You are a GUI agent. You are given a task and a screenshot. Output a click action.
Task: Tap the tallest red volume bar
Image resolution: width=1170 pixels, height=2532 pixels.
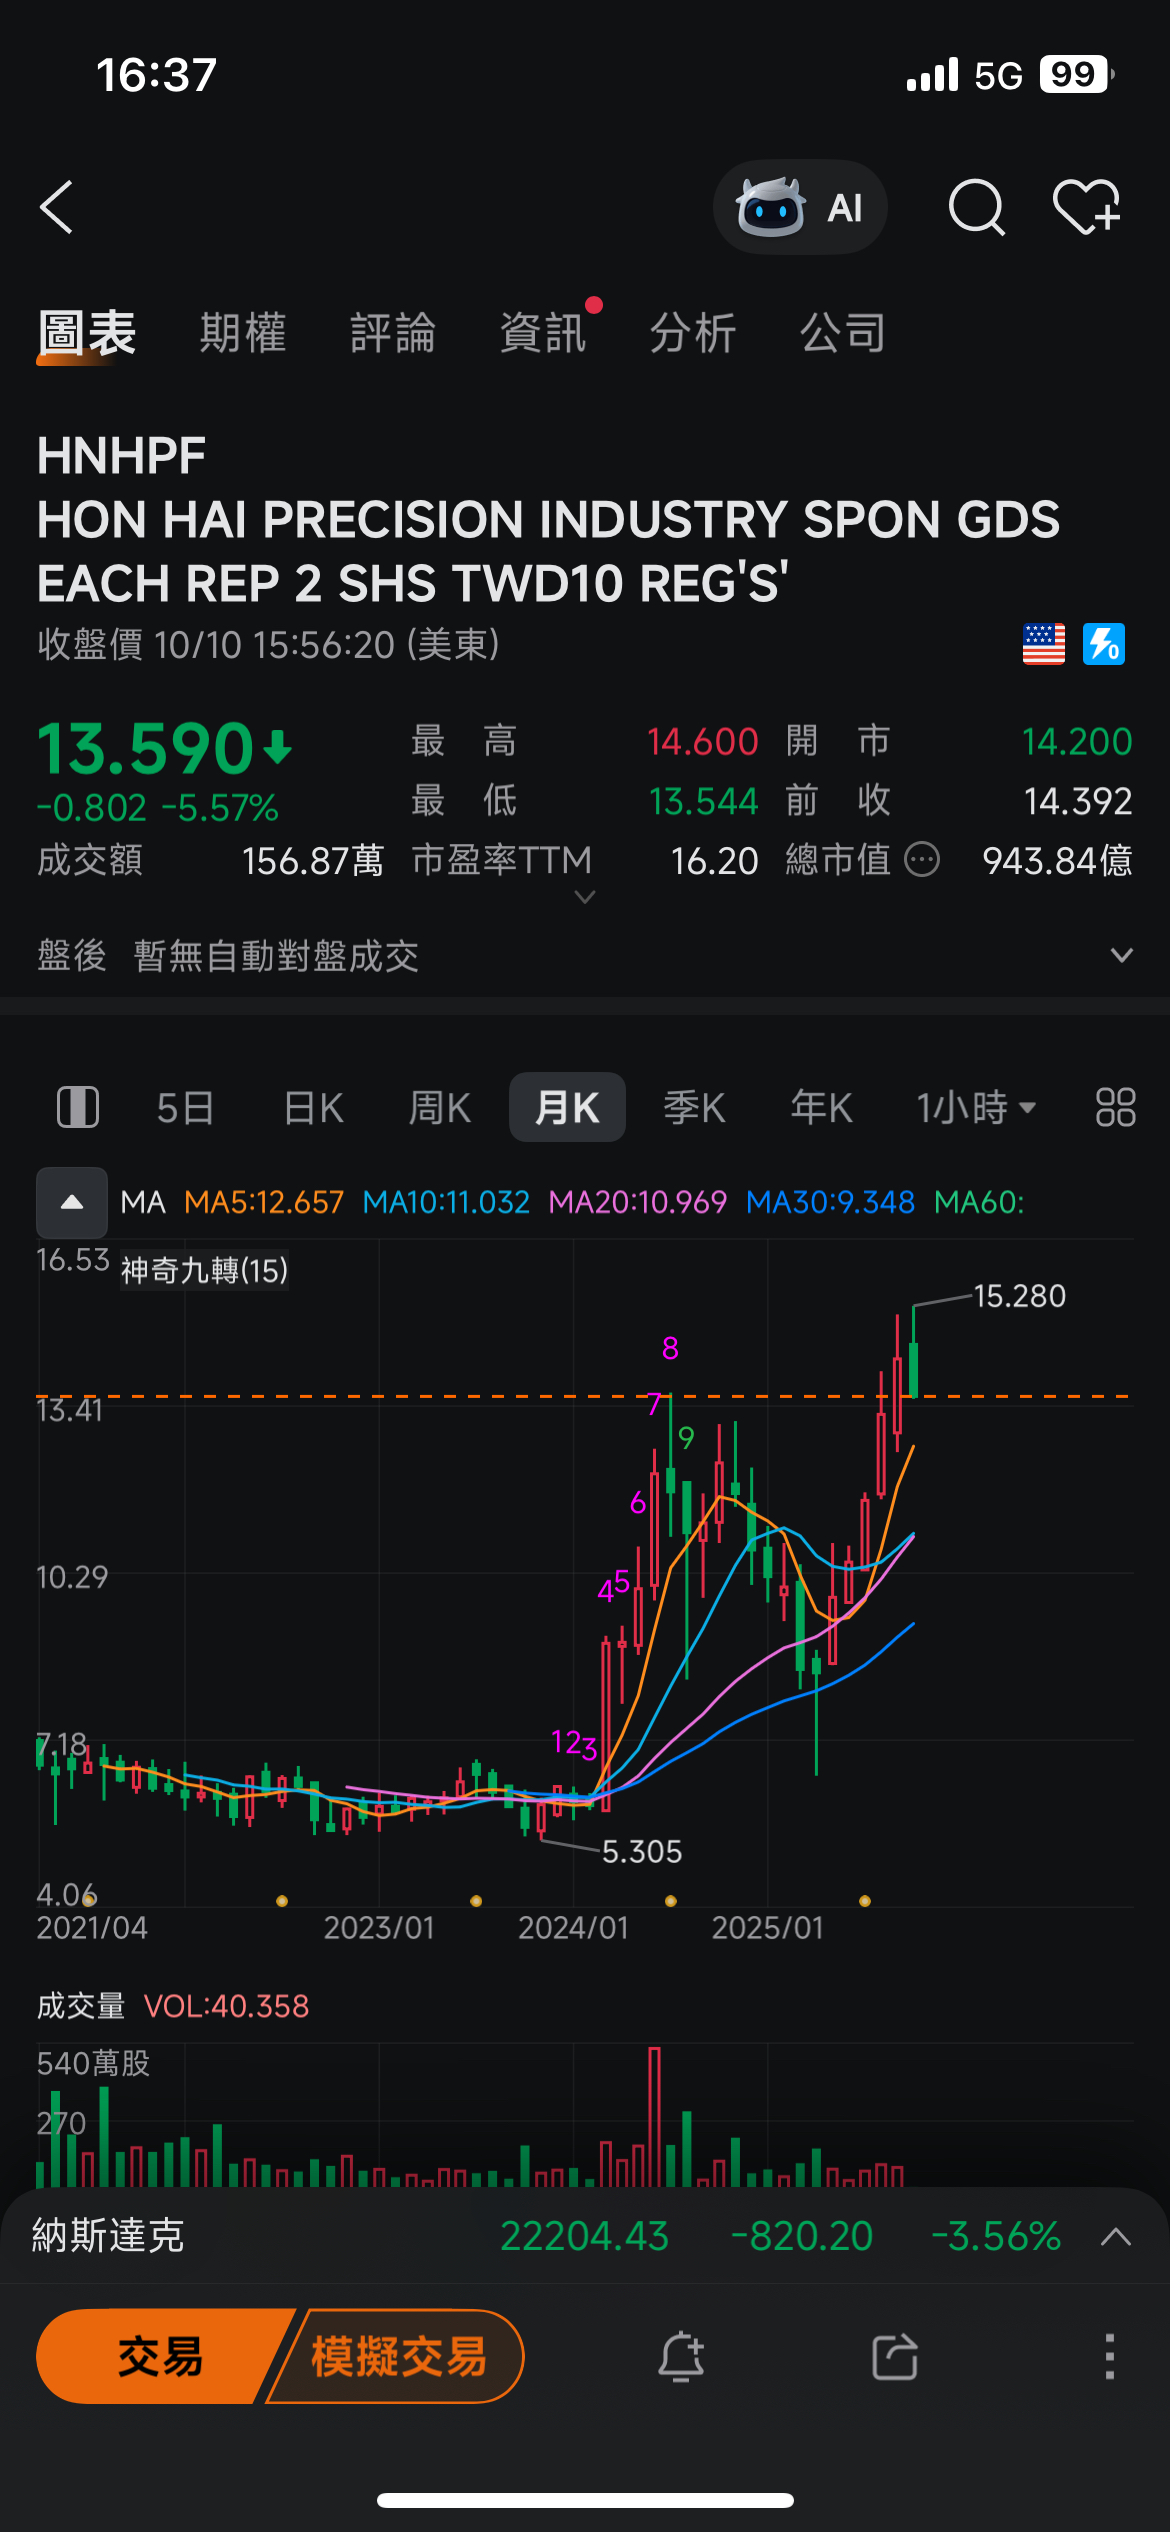(x=654, y=2117)
